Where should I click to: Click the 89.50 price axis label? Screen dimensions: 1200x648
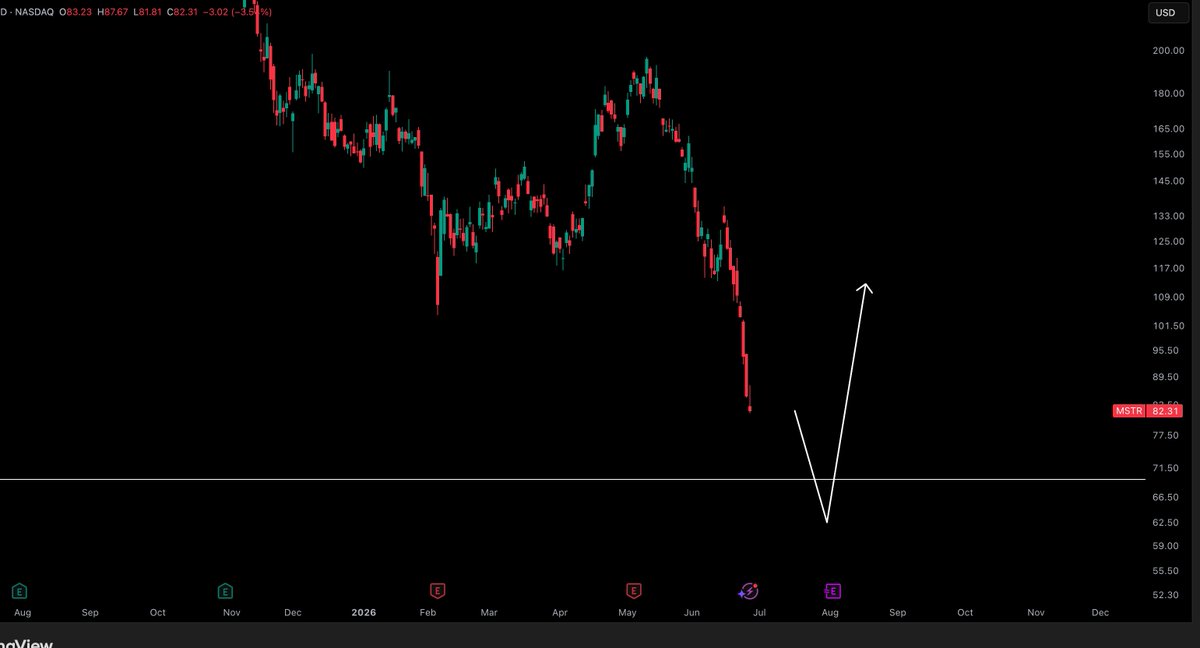[1166, 378]
